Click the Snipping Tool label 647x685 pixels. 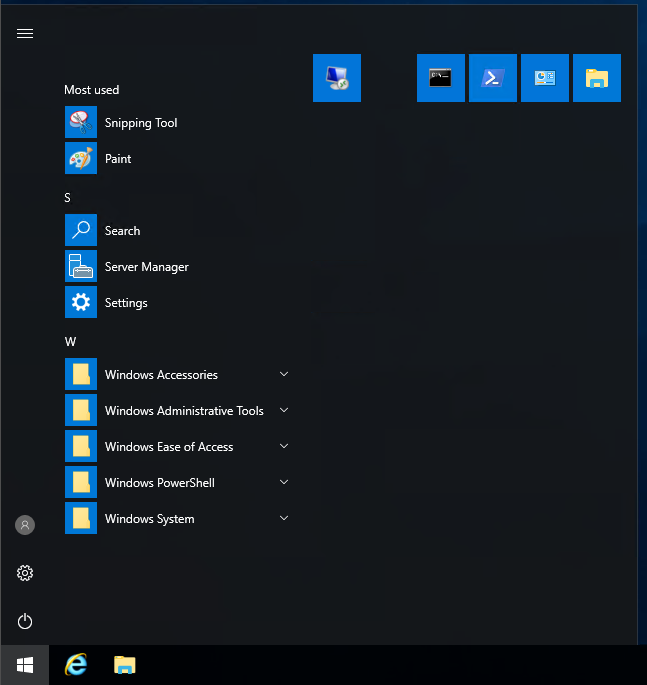(x=141, y=123)
